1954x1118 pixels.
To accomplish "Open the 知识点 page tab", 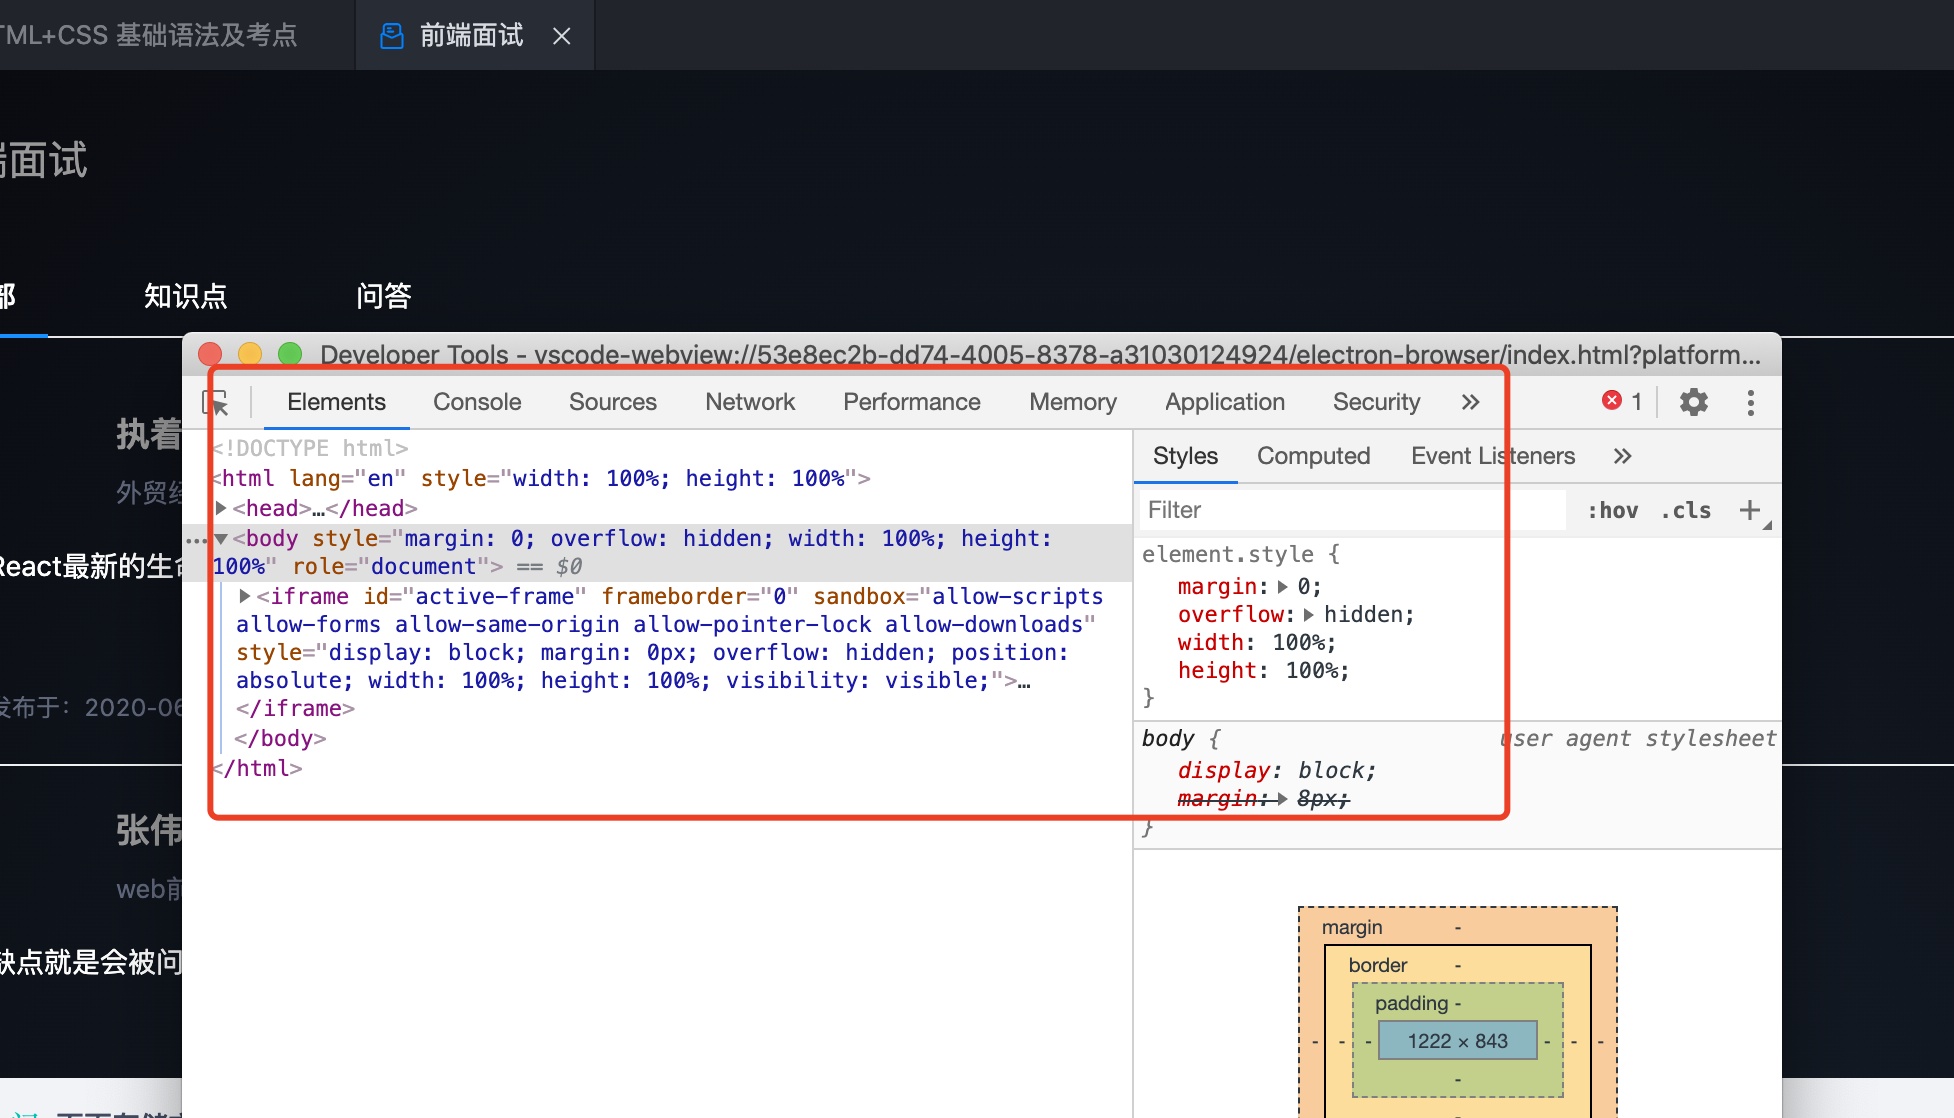I will pos(186,296).
